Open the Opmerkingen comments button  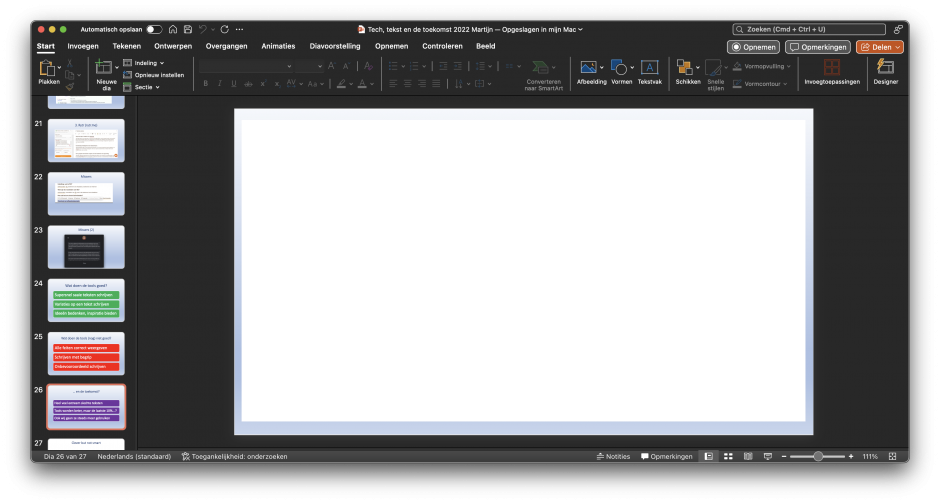(818, 47)
